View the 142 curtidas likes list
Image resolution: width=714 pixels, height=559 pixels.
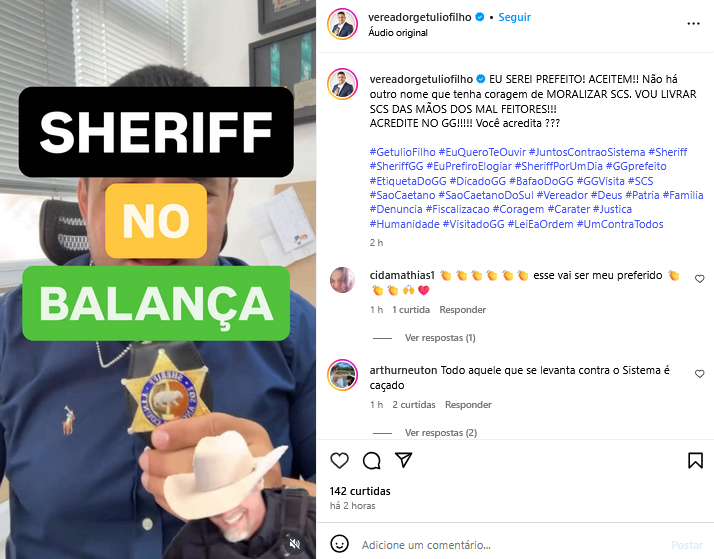pyautogui.click(x=360, y=491)
